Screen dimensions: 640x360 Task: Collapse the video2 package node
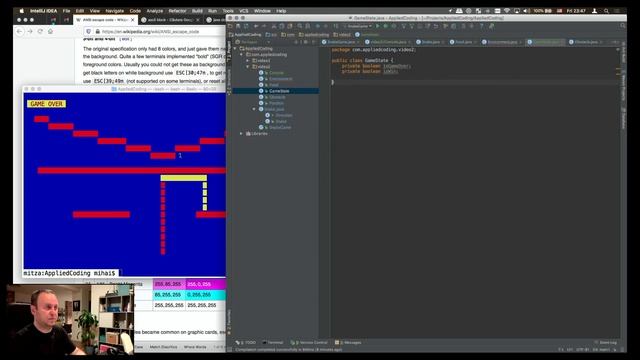248,67
